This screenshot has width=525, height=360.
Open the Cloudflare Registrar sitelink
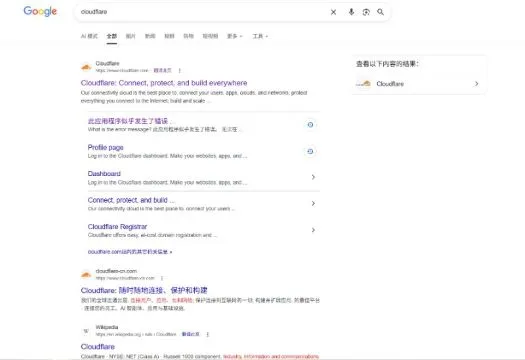click(117, 226)
